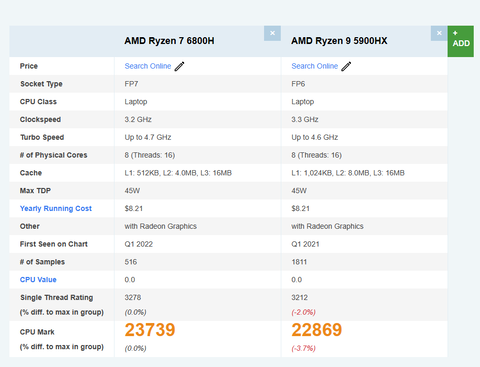Select the AMD Ryzen 7 6800H heading
The height and width of the screenshot is (367, 480).
pyautogui.click(x=169, y=41)
